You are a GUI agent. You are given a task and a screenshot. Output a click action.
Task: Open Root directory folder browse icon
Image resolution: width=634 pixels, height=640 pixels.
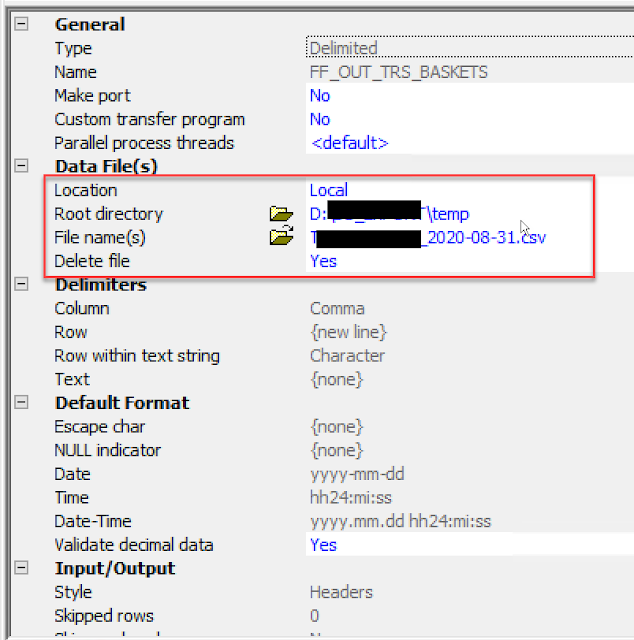(x=281, y=214)
